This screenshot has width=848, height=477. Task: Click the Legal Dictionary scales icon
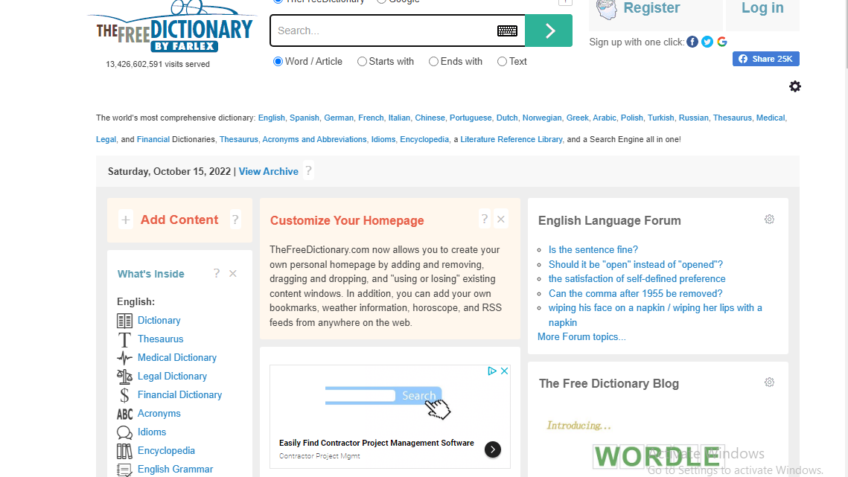(124, 376)
